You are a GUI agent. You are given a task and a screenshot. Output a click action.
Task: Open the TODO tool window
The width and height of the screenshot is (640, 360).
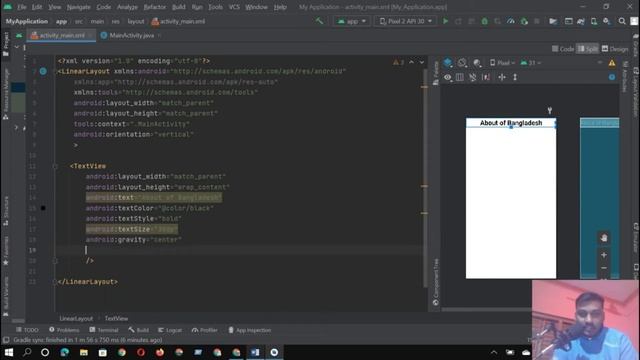(x=27, y=330)
